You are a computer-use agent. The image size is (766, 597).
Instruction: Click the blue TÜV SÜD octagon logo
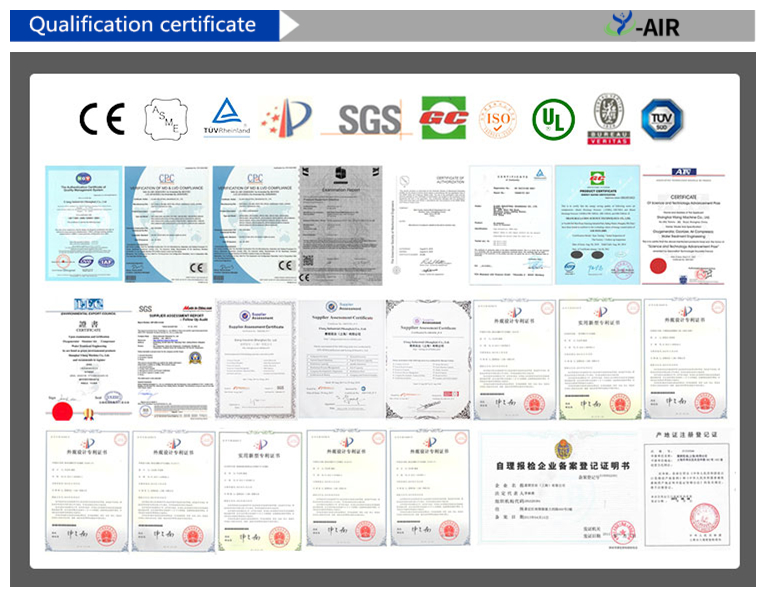pyautogui.click(x=661, y=119)
